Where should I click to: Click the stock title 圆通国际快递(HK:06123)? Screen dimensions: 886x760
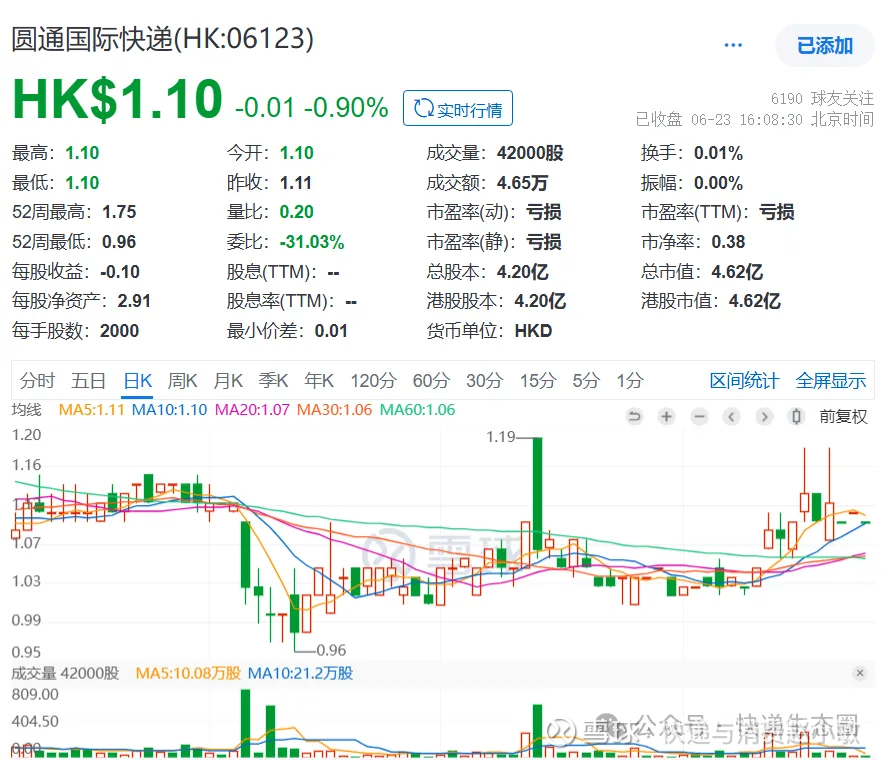pos(163,39)
